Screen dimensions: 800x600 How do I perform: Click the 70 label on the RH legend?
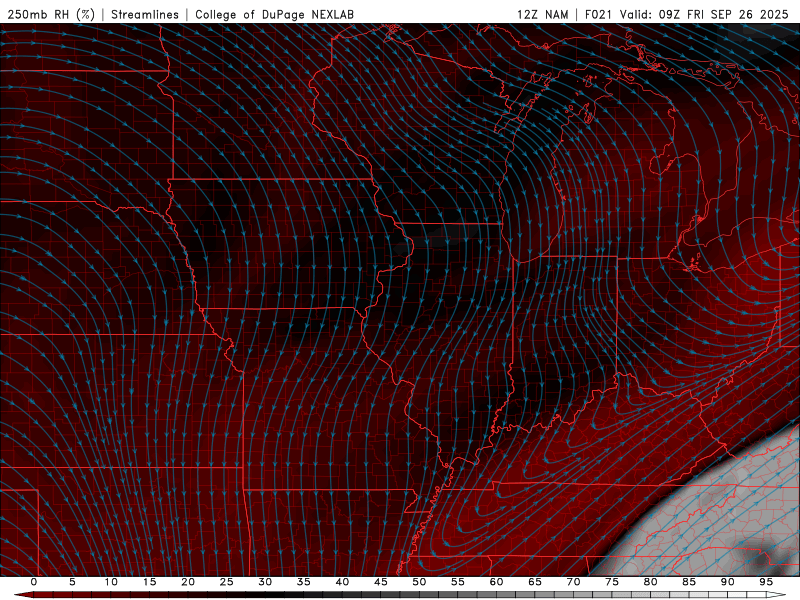click(573, 582)
